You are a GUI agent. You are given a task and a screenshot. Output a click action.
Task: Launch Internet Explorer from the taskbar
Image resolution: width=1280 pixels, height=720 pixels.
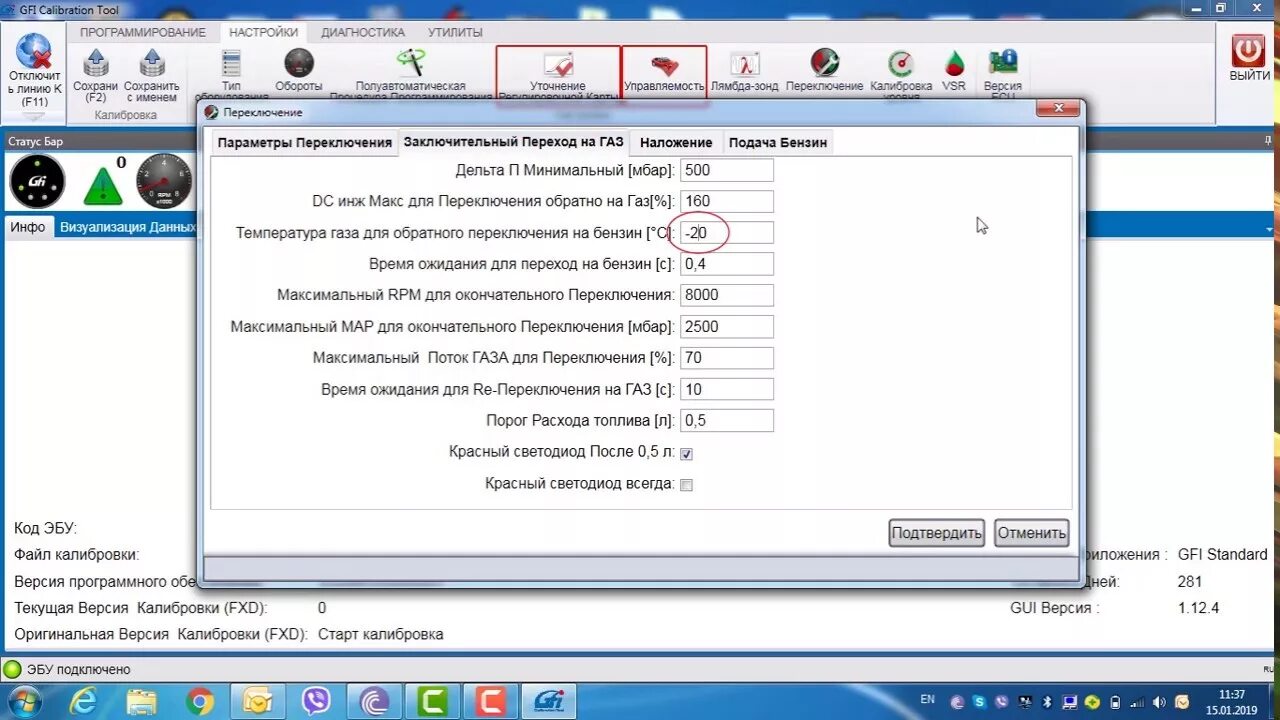[83, 702]
